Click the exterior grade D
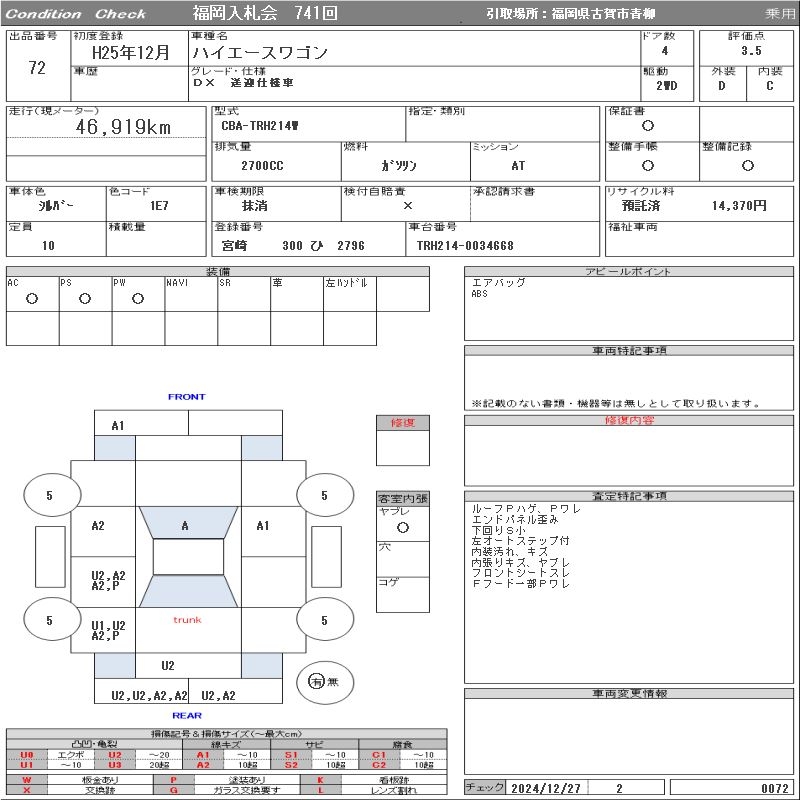 (721, 86)
